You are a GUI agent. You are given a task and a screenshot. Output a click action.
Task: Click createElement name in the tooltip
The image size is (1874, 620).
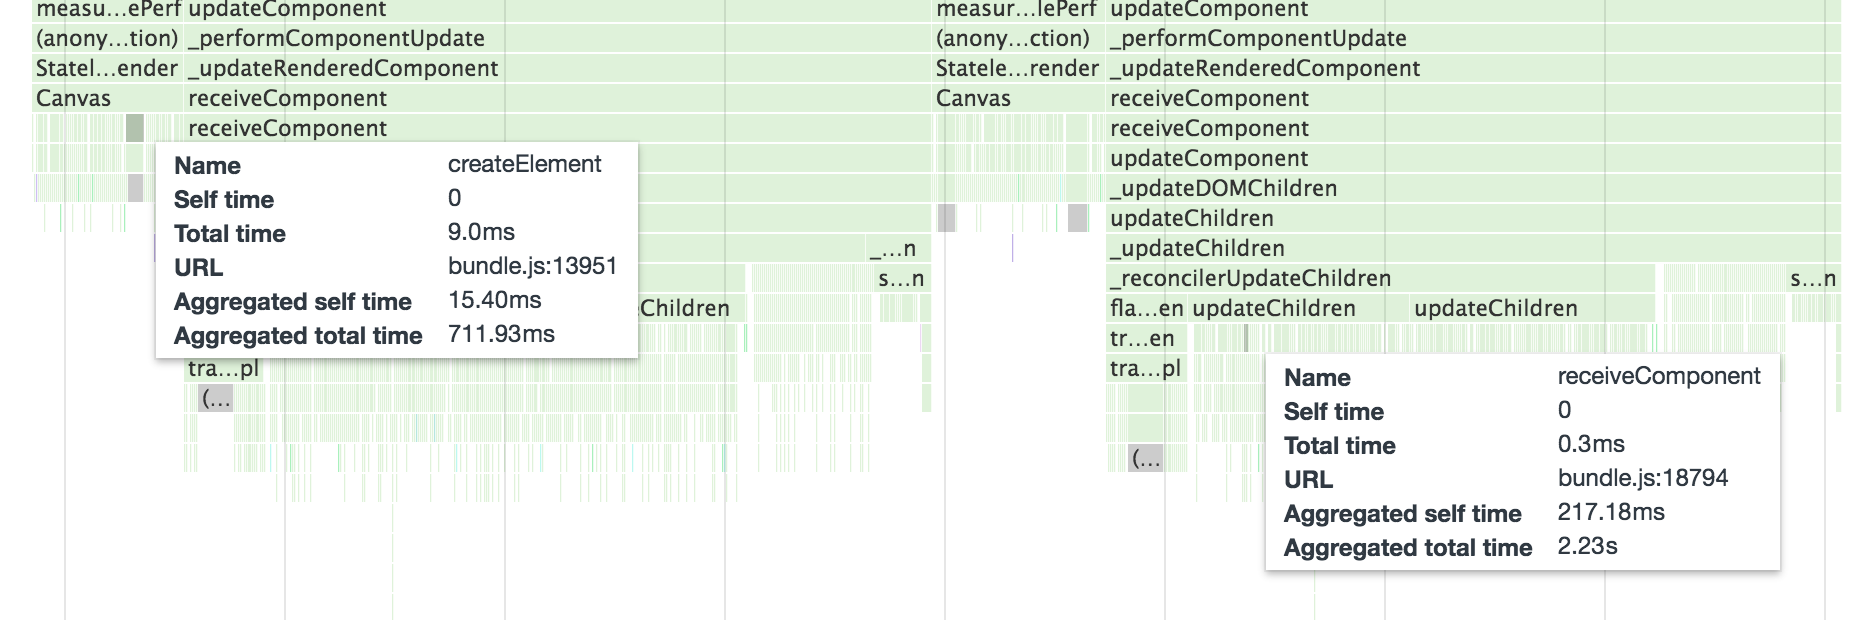[524, 164]
